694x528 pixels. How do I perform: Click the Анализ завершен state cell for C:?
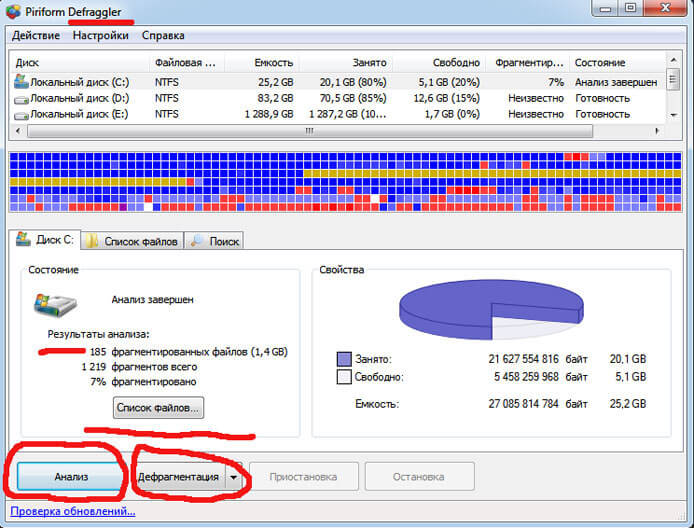click(616, 82)
